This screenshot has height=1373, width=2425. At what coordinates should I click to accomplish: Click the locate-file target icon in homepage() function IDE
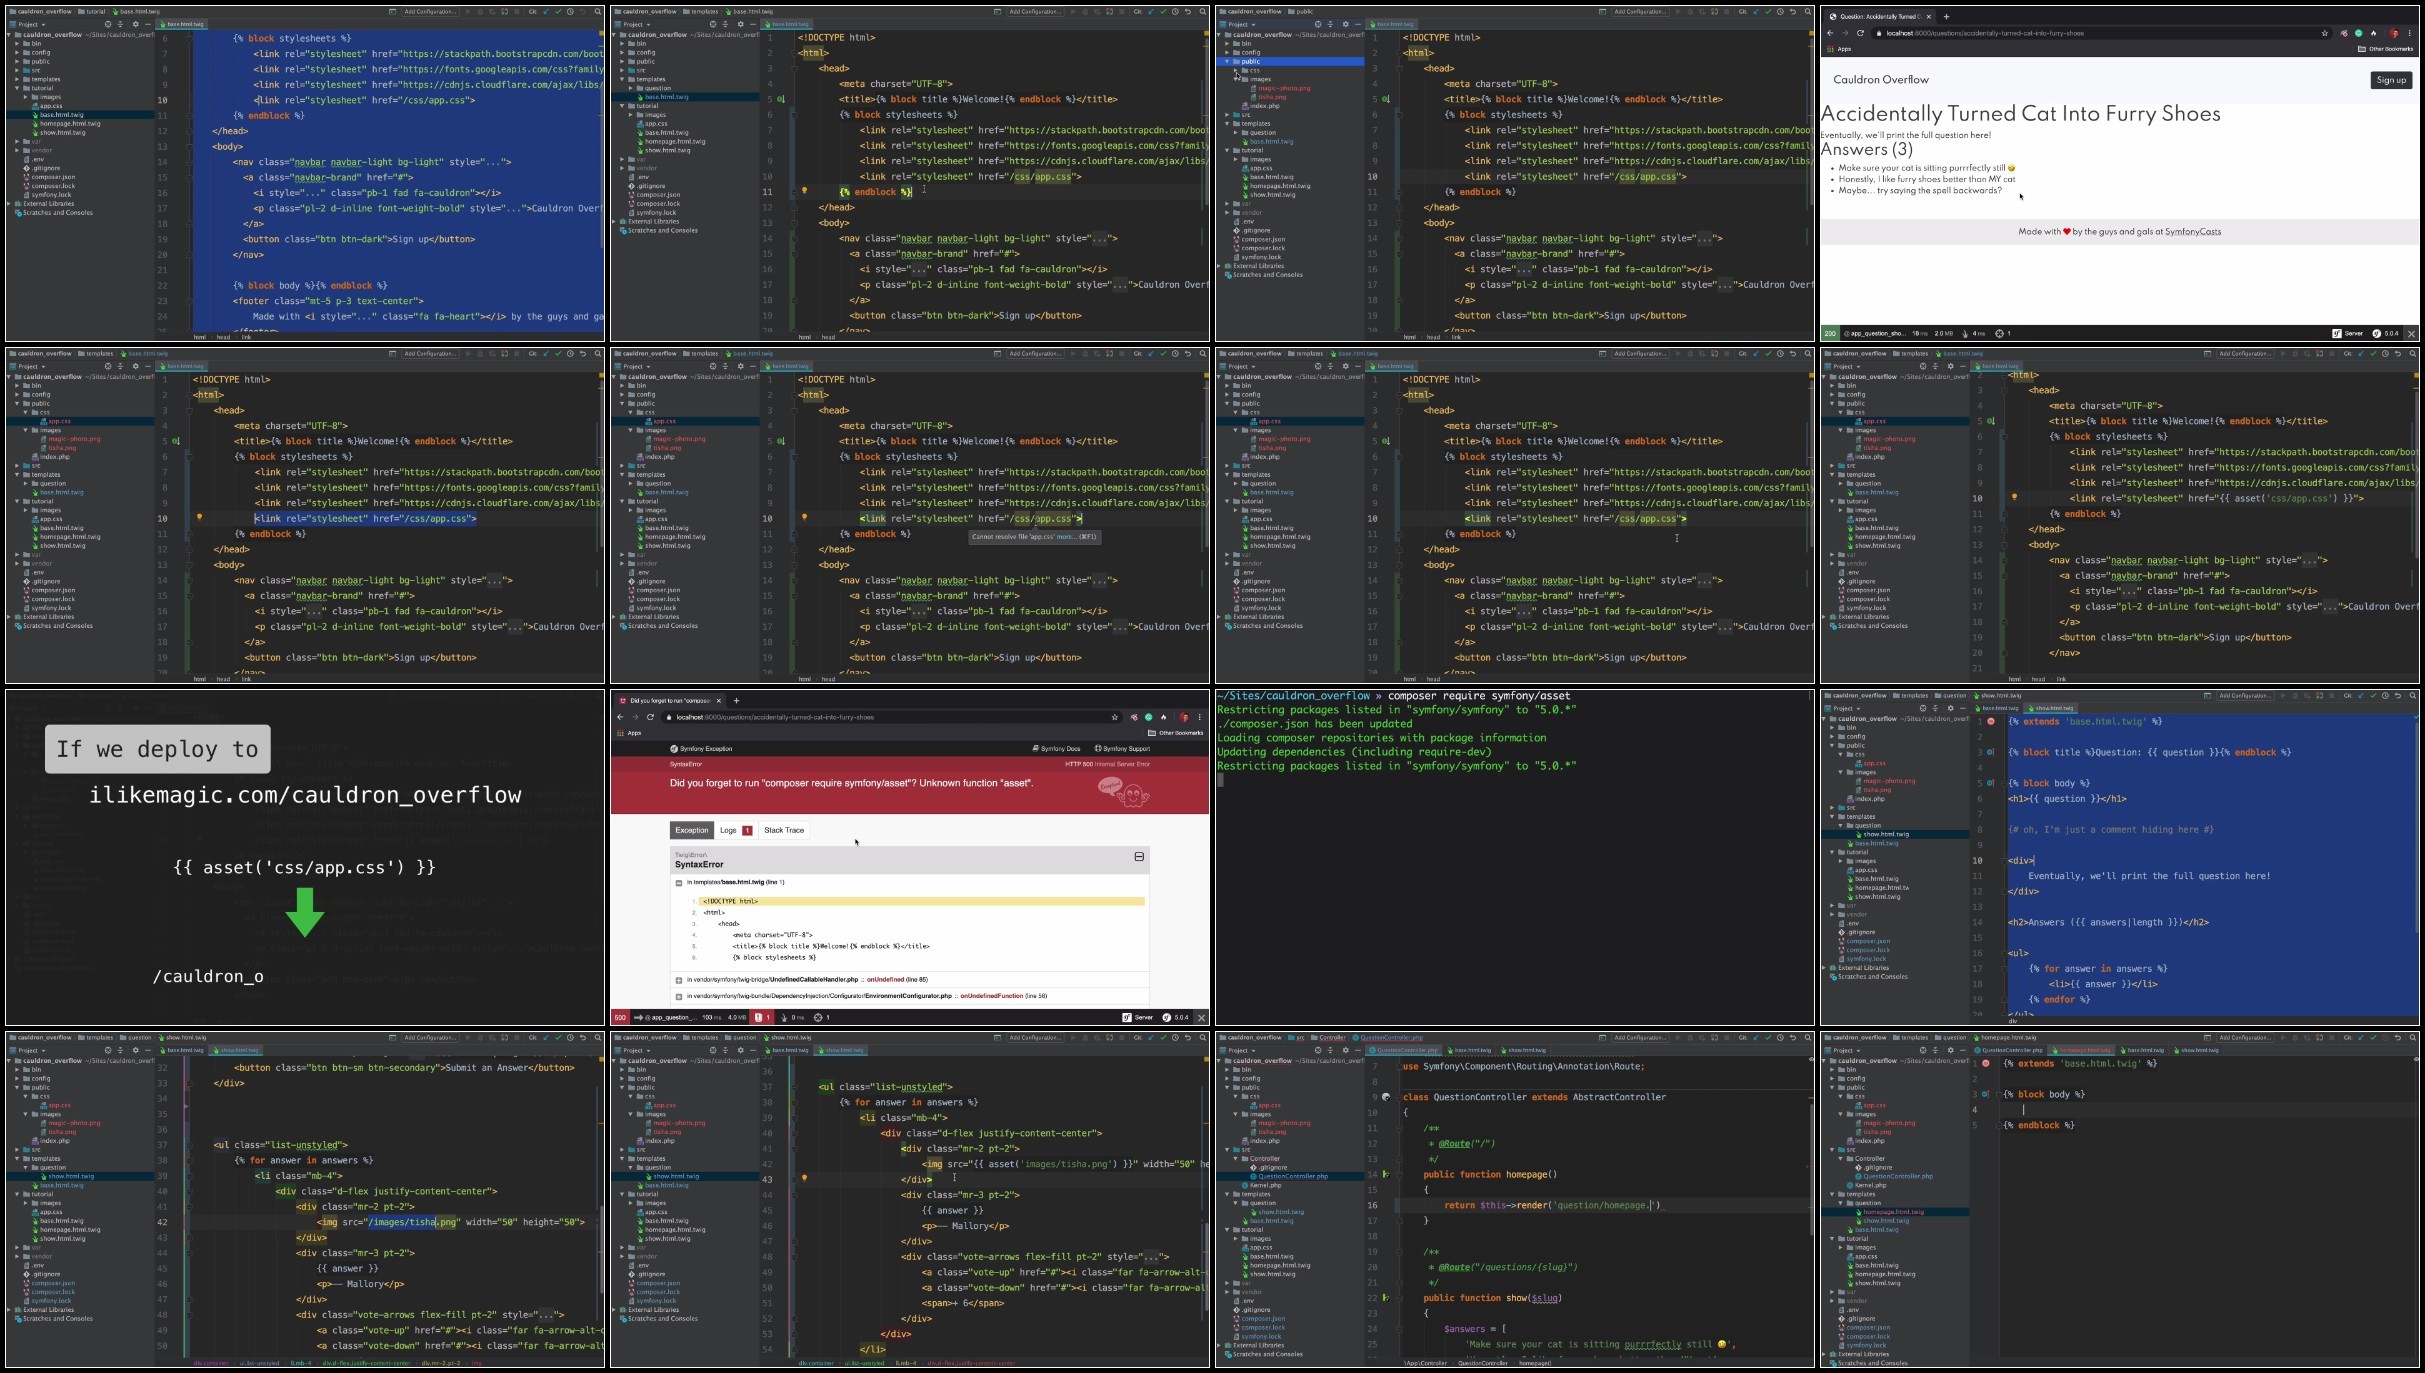pyautogui.click(x=1318, y=1050)
